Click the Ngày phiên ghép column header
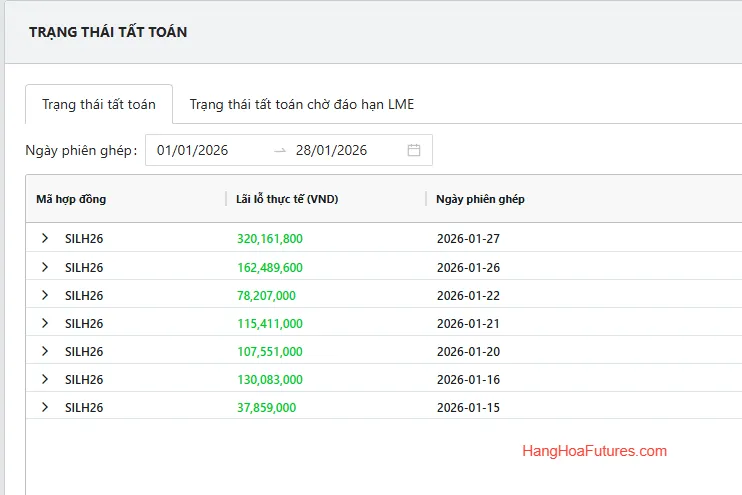 click(x=480, y=199)
